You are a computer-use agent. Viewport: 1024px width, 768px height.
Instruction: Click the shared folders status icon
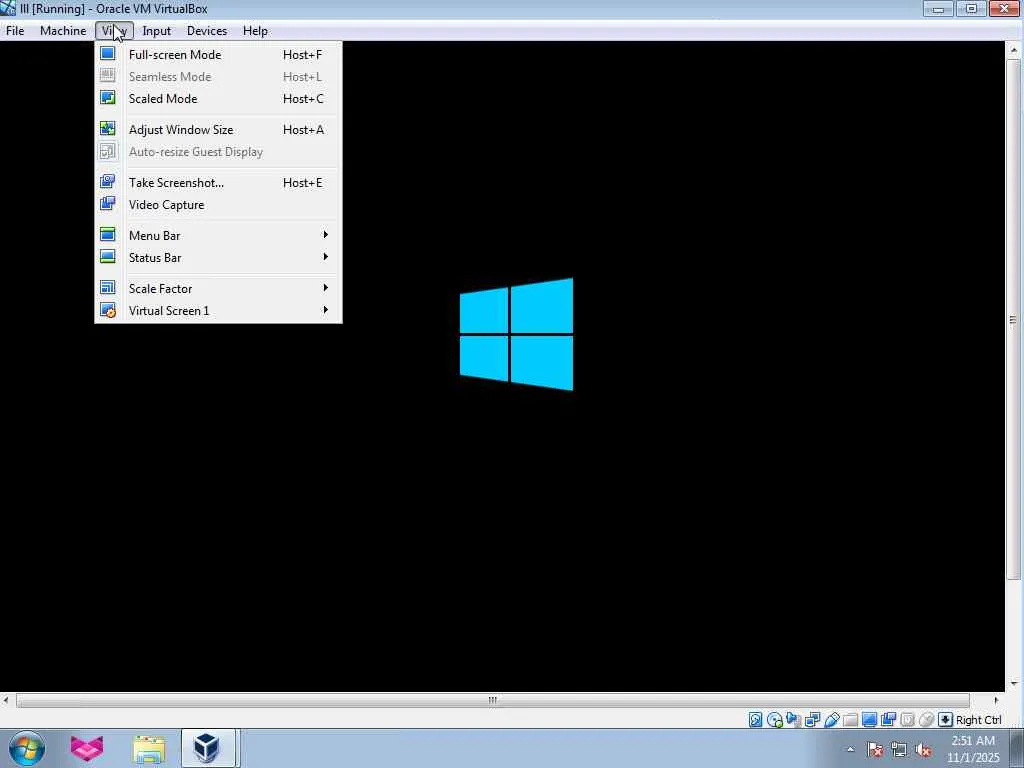[850, 720]
